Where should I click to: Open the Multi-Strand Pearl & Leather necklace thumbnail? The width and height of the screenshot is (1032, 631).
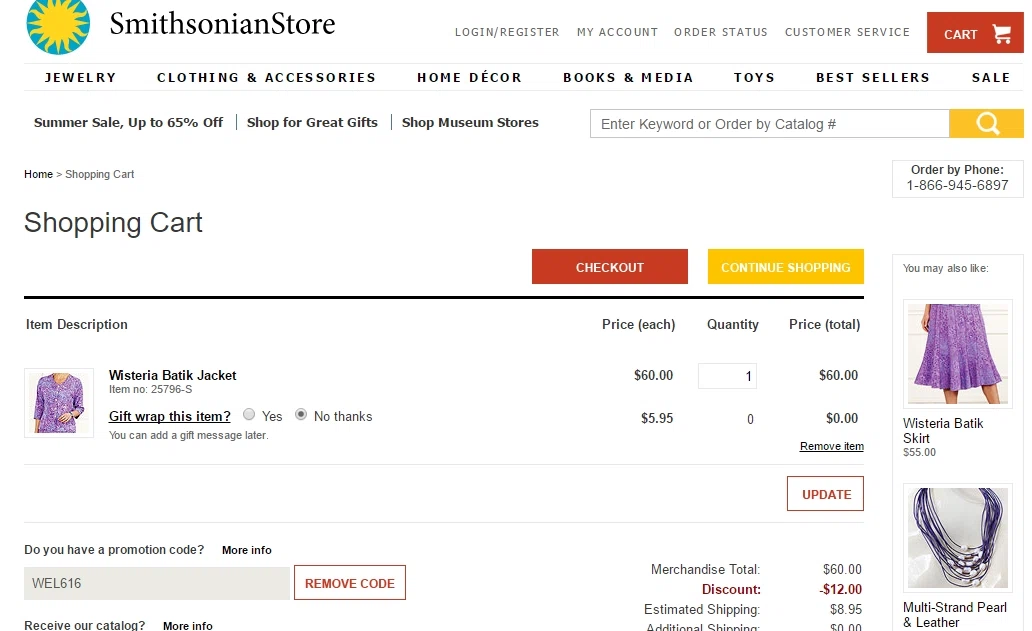[x=958, y=538]
